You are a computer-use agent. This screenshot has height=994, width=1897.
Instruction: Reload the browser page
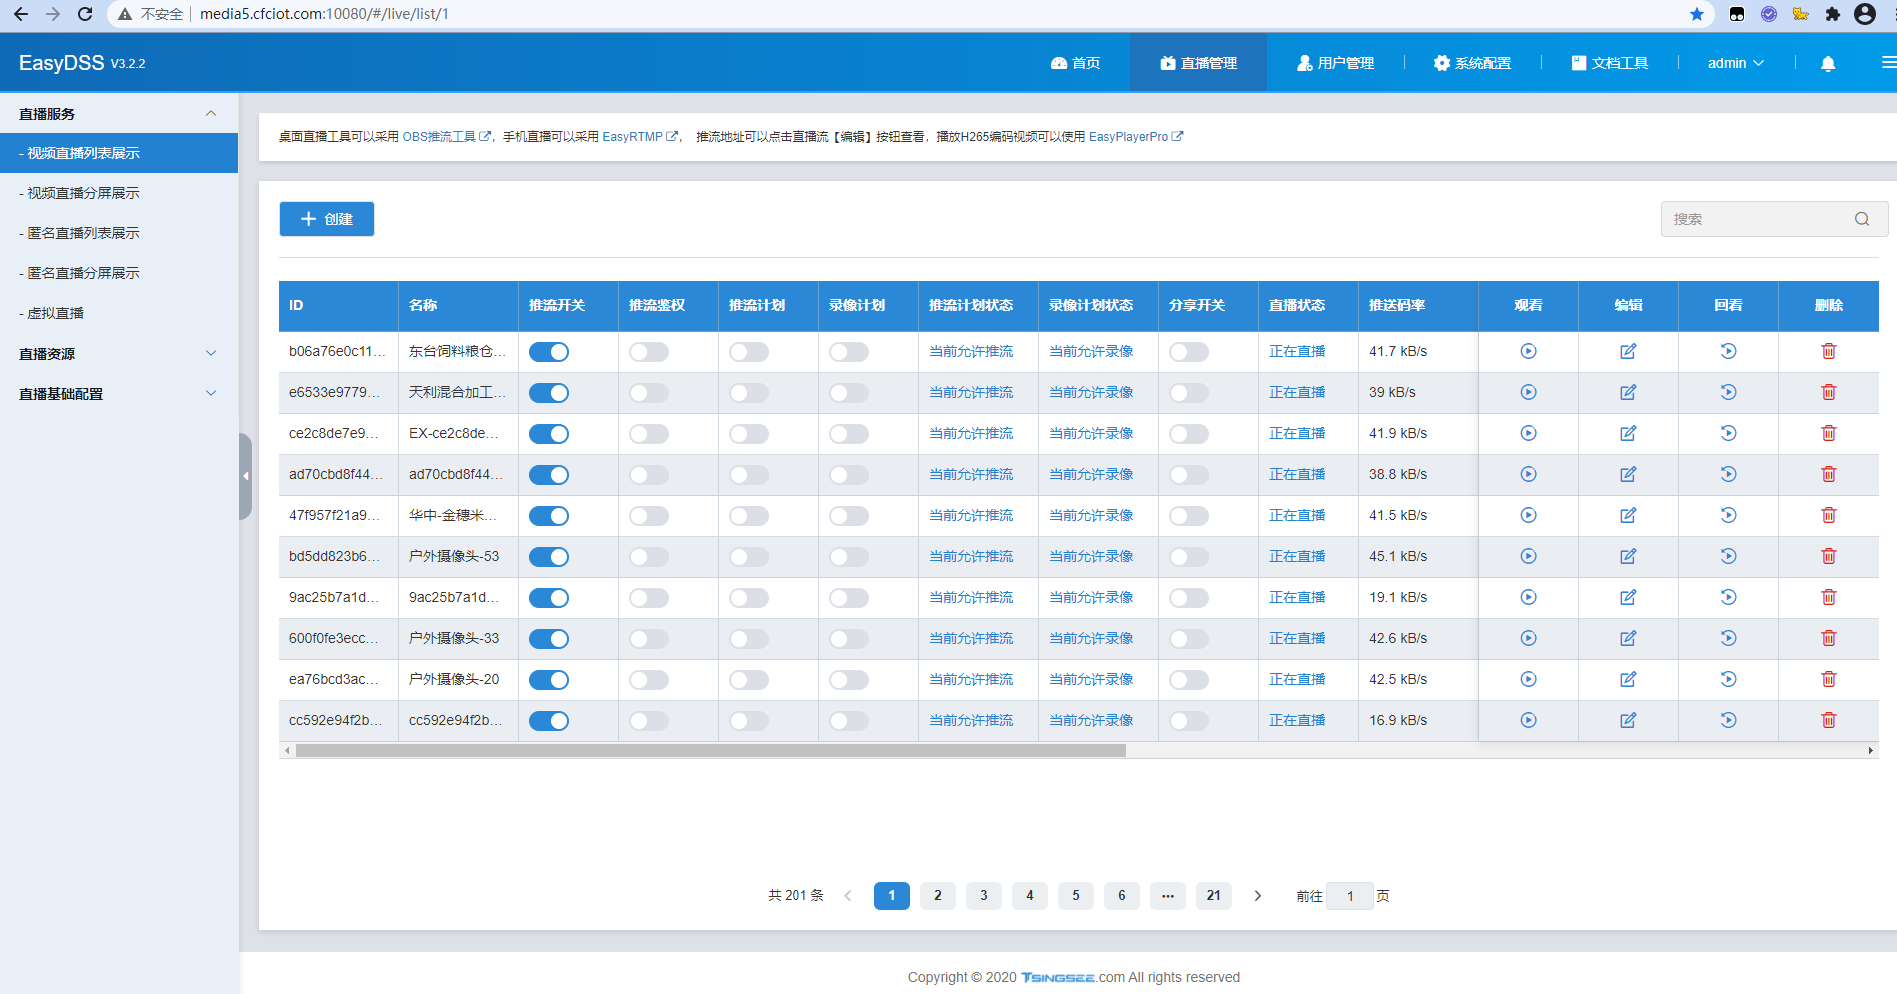(x=85, y=14)
